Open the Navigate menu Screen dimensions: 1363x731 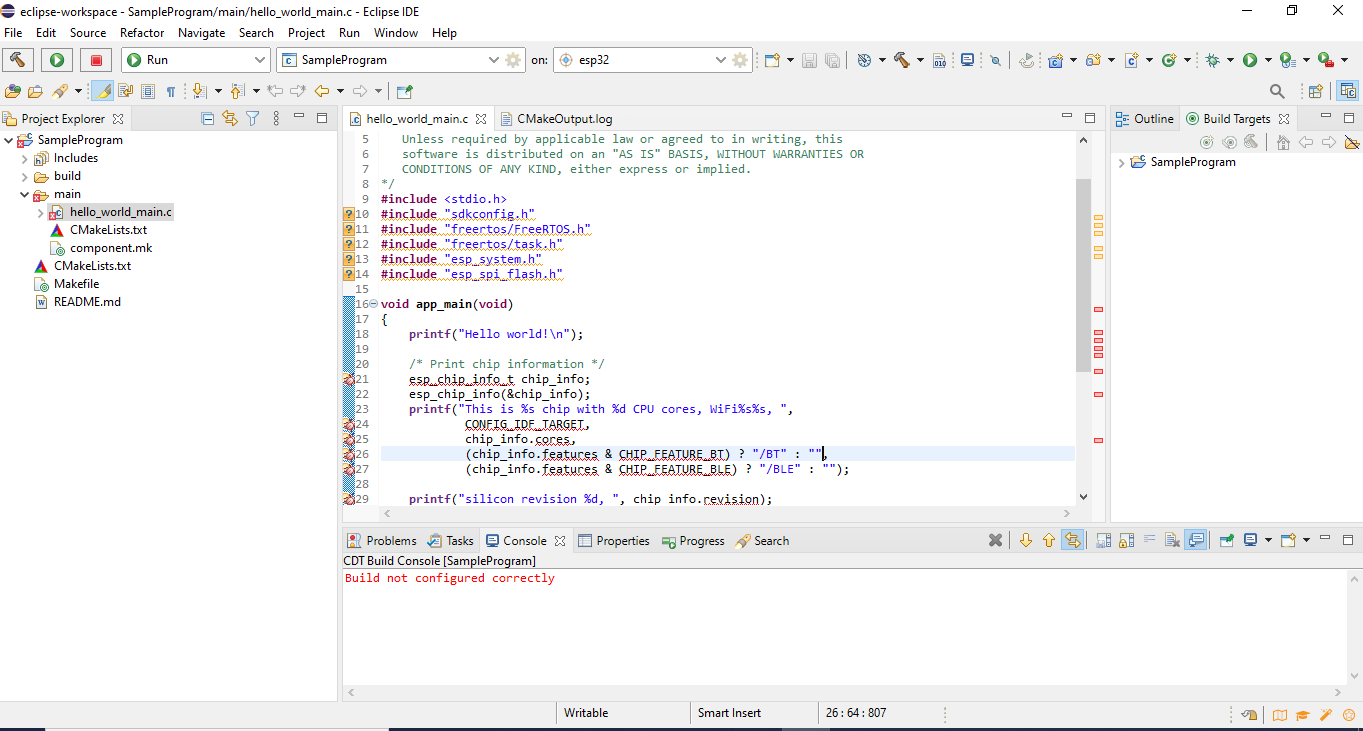pos(202,32)
